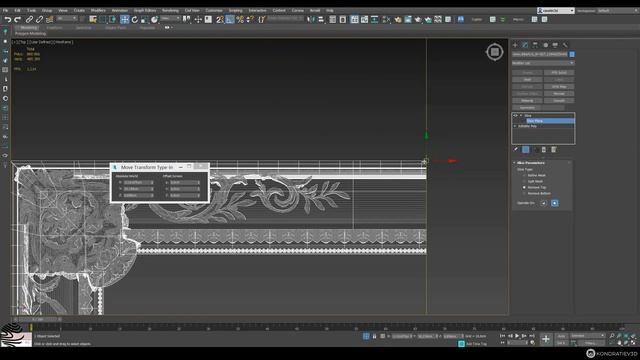This screenshot has height=360, width=640.
Task: Toggle the Snaps (2.5D) icon
Action: click(220, 19)
